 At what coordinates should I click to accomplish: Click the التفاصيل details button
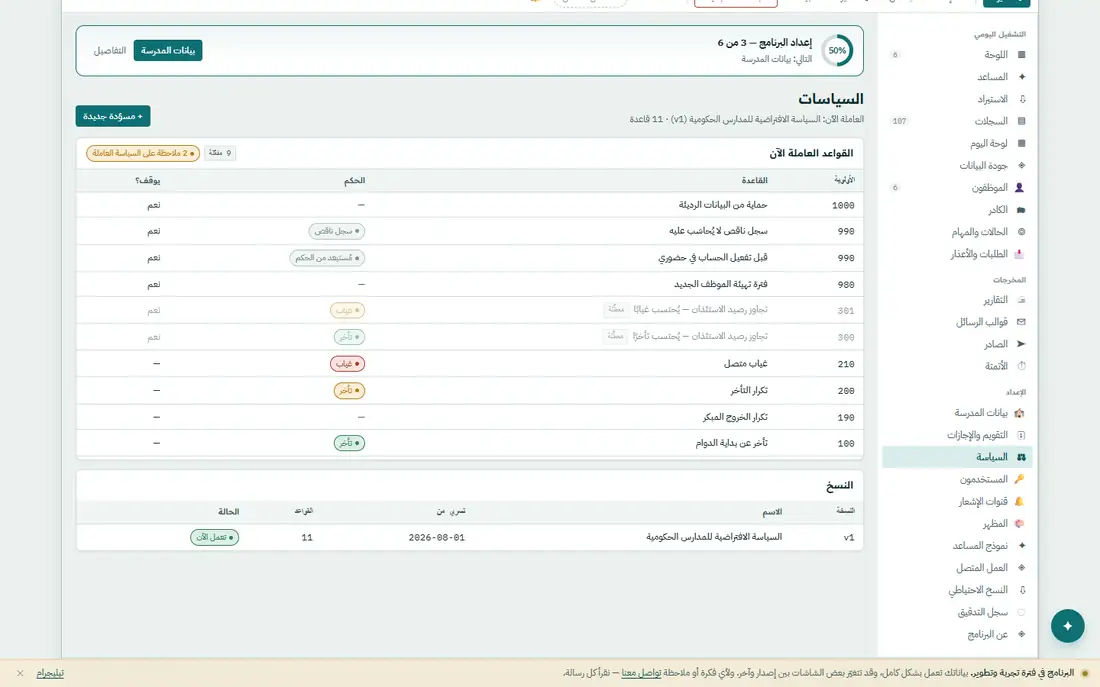pyautogui.click(x=110, y=51)
